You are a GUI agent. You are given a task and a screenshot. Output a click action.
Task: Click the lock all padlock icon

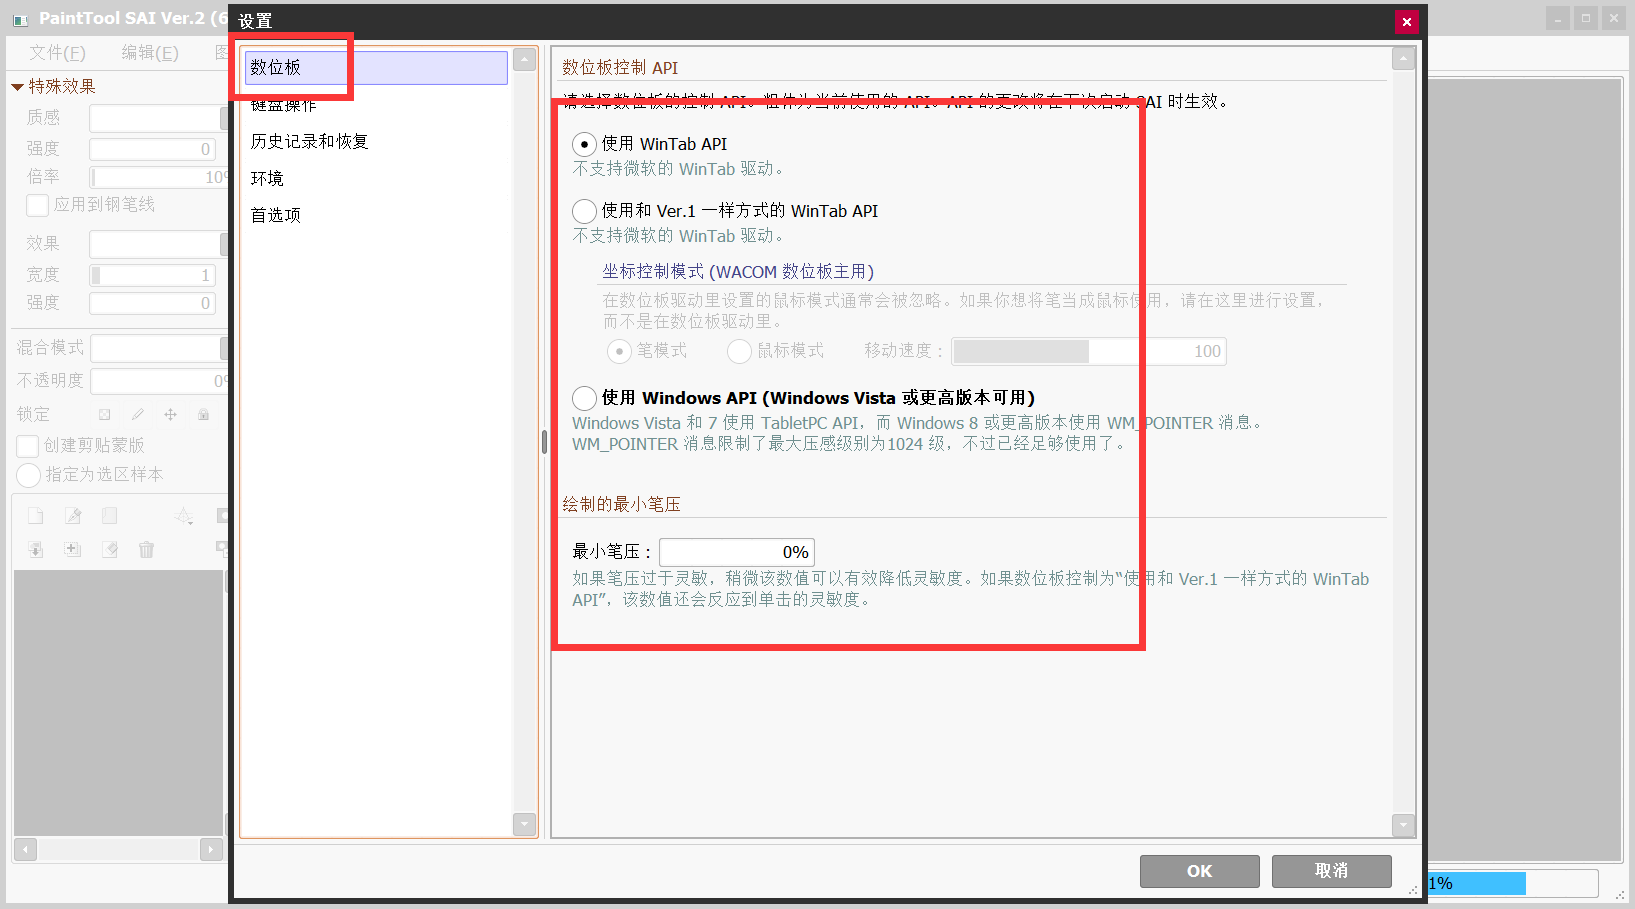pos(203,414)
